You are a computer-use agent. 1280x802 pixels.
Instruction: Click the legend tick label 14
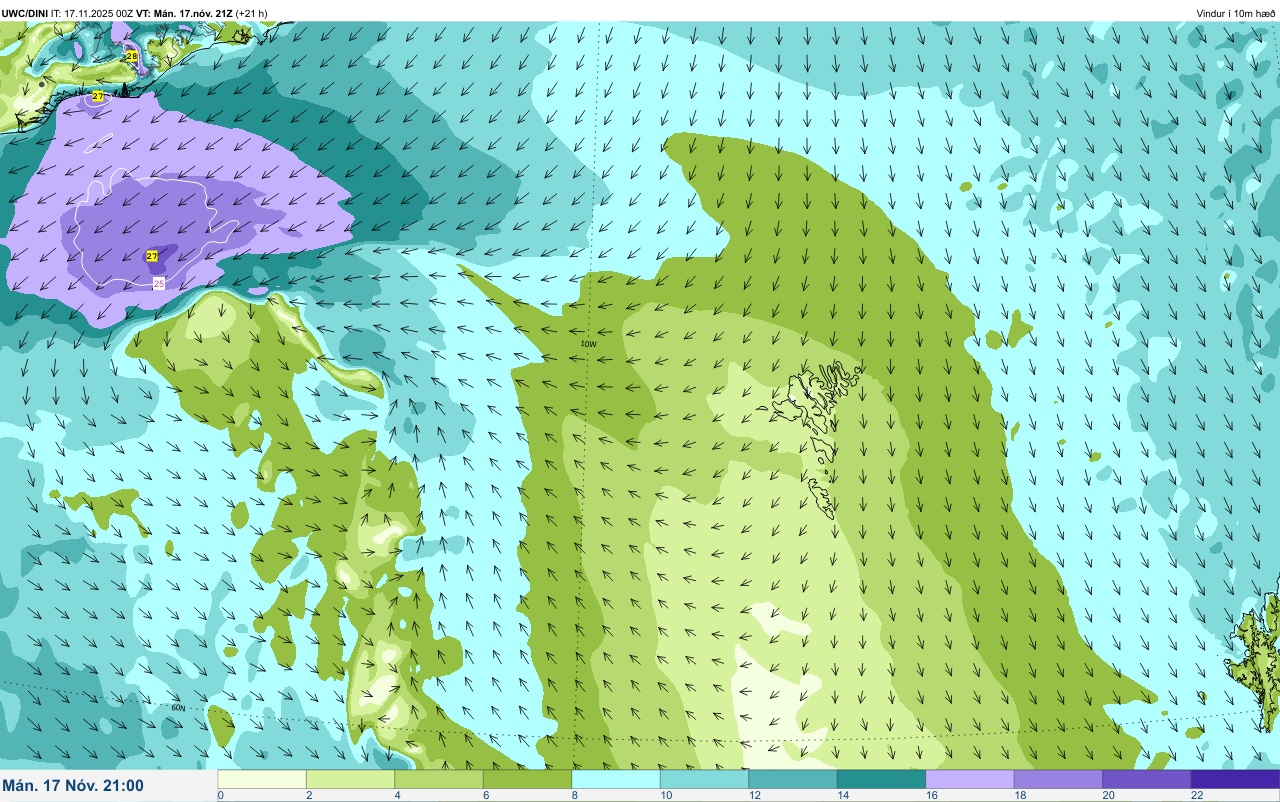click(x=842, y=795)
